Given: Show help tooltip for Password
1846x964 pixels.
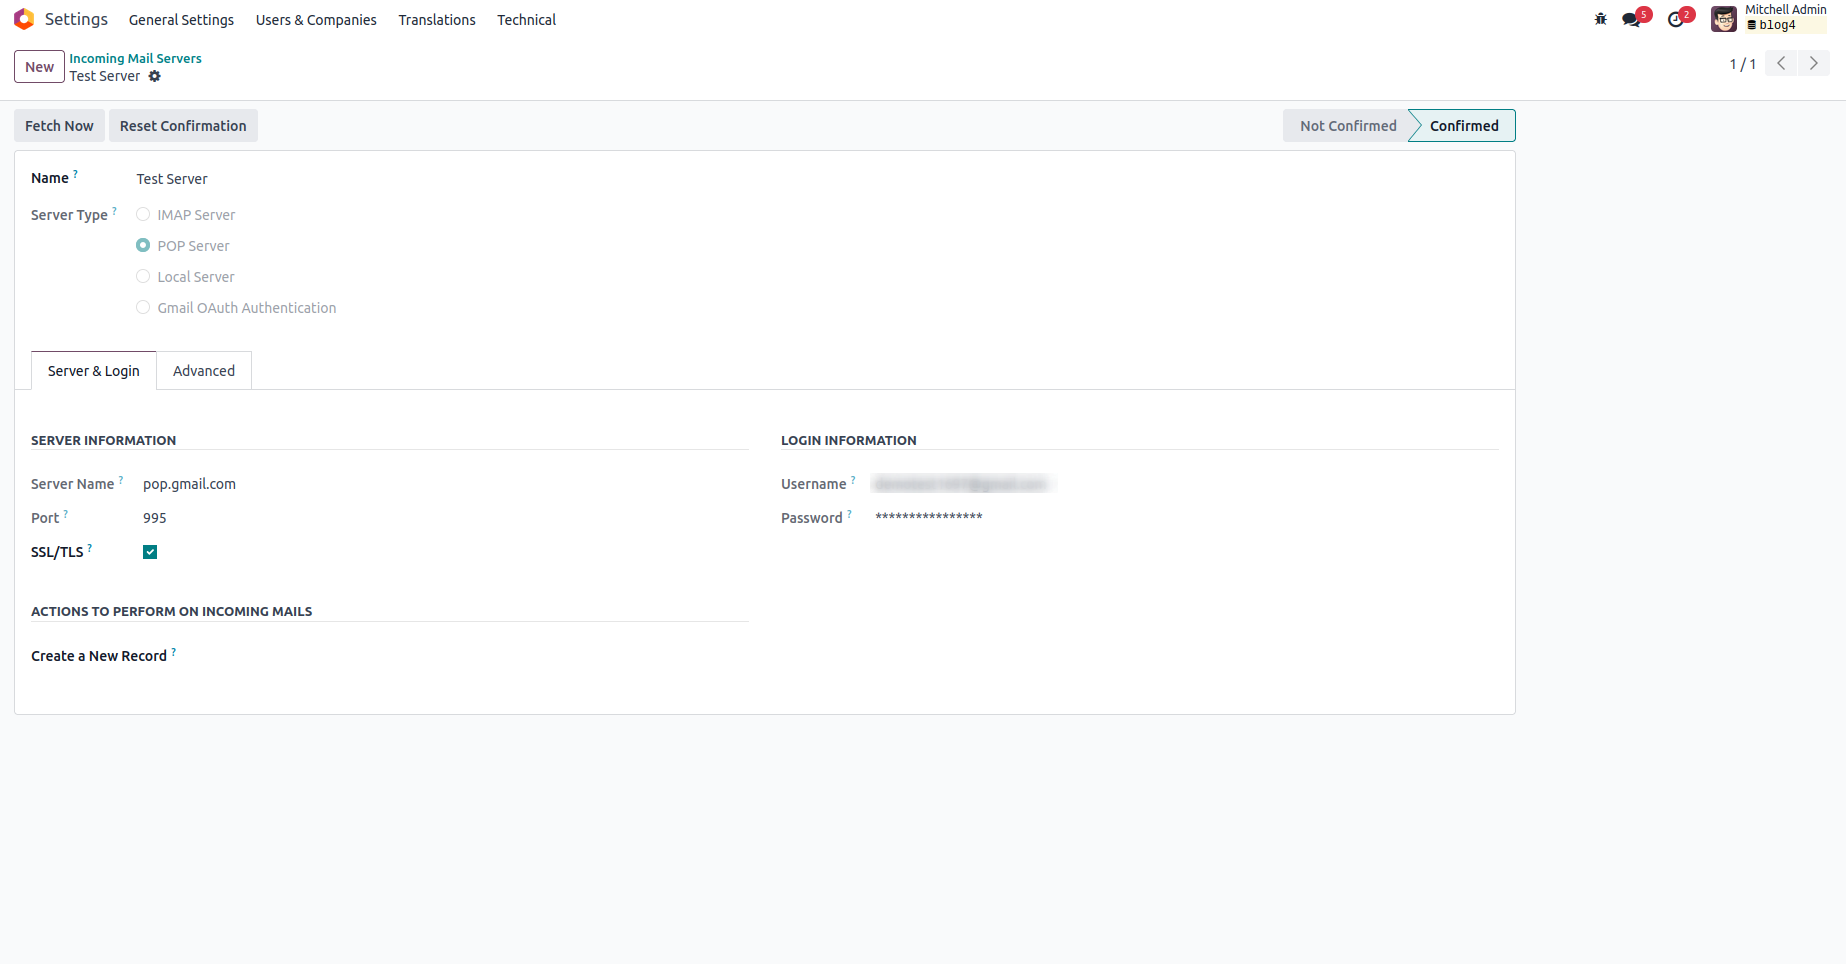Looking at the screenshot, I should click(x=849, y=514).
